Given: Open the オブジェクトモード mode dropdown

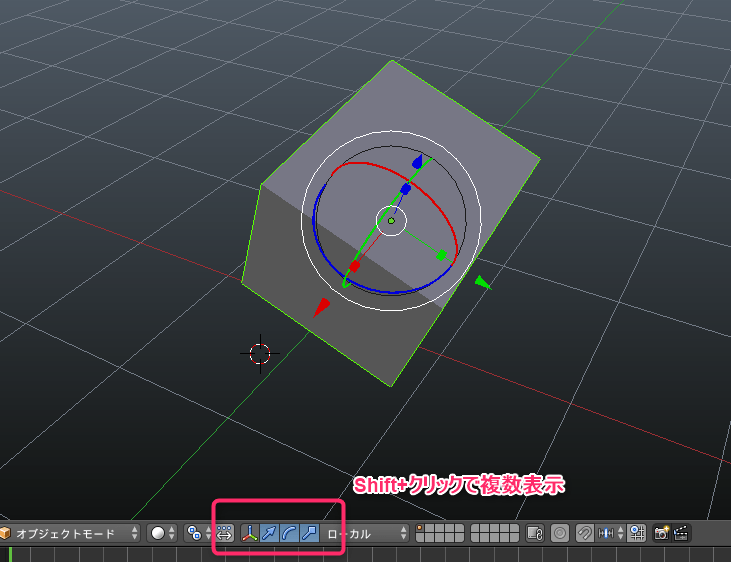Looking at the screenshot, I should [x=70, y=534].
